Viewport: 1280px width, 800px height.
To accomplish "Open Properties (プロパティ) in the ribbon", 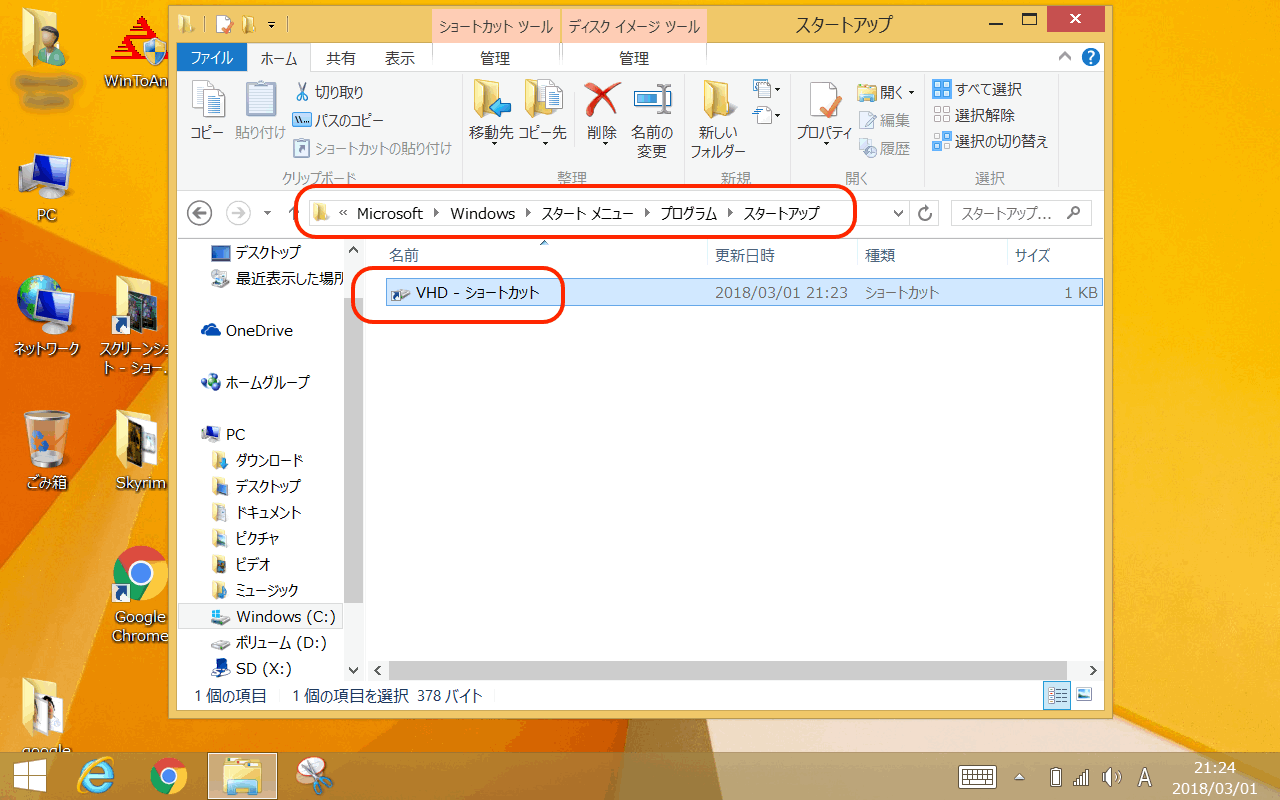I will [824, 104].
